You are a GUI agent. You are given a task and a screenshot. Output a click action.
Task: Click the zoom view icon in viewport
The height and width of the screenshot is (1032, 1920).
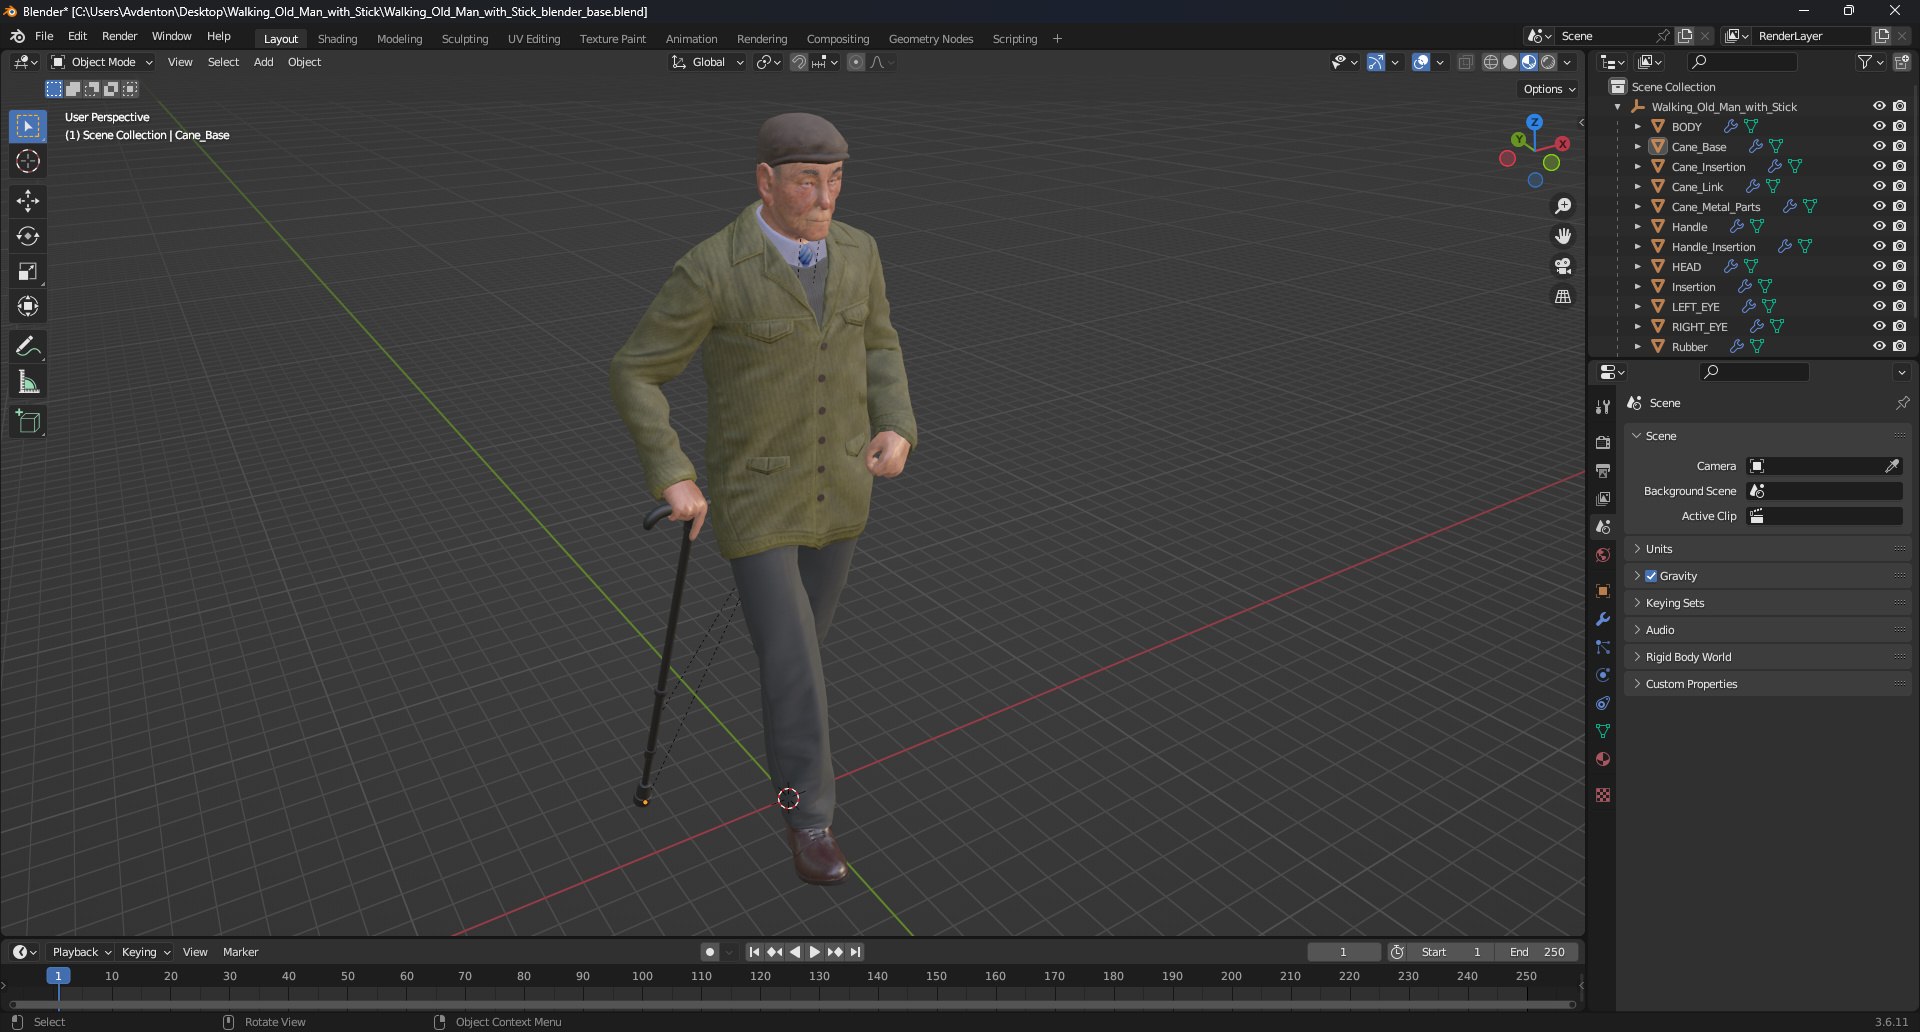pyautogui.click(x=1563, y=206)
